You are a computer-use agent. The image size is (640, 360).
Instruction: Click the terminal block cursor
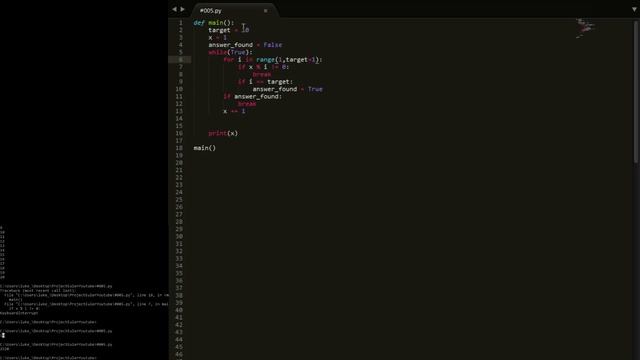click(3, 336)
